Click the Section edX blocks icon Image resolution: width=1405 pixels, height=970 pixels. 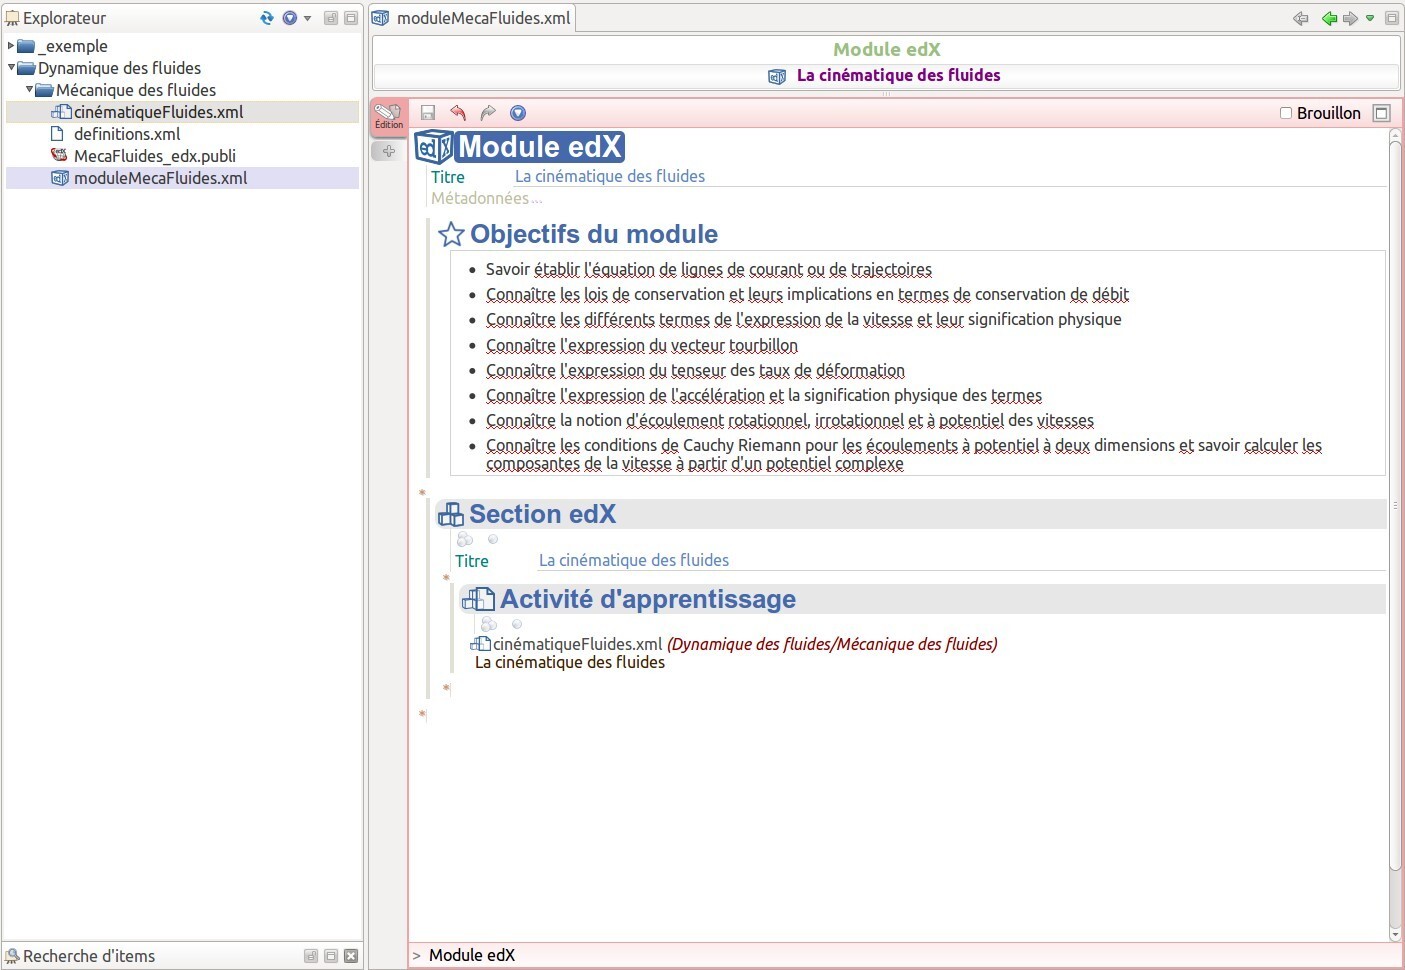[451, 514]
